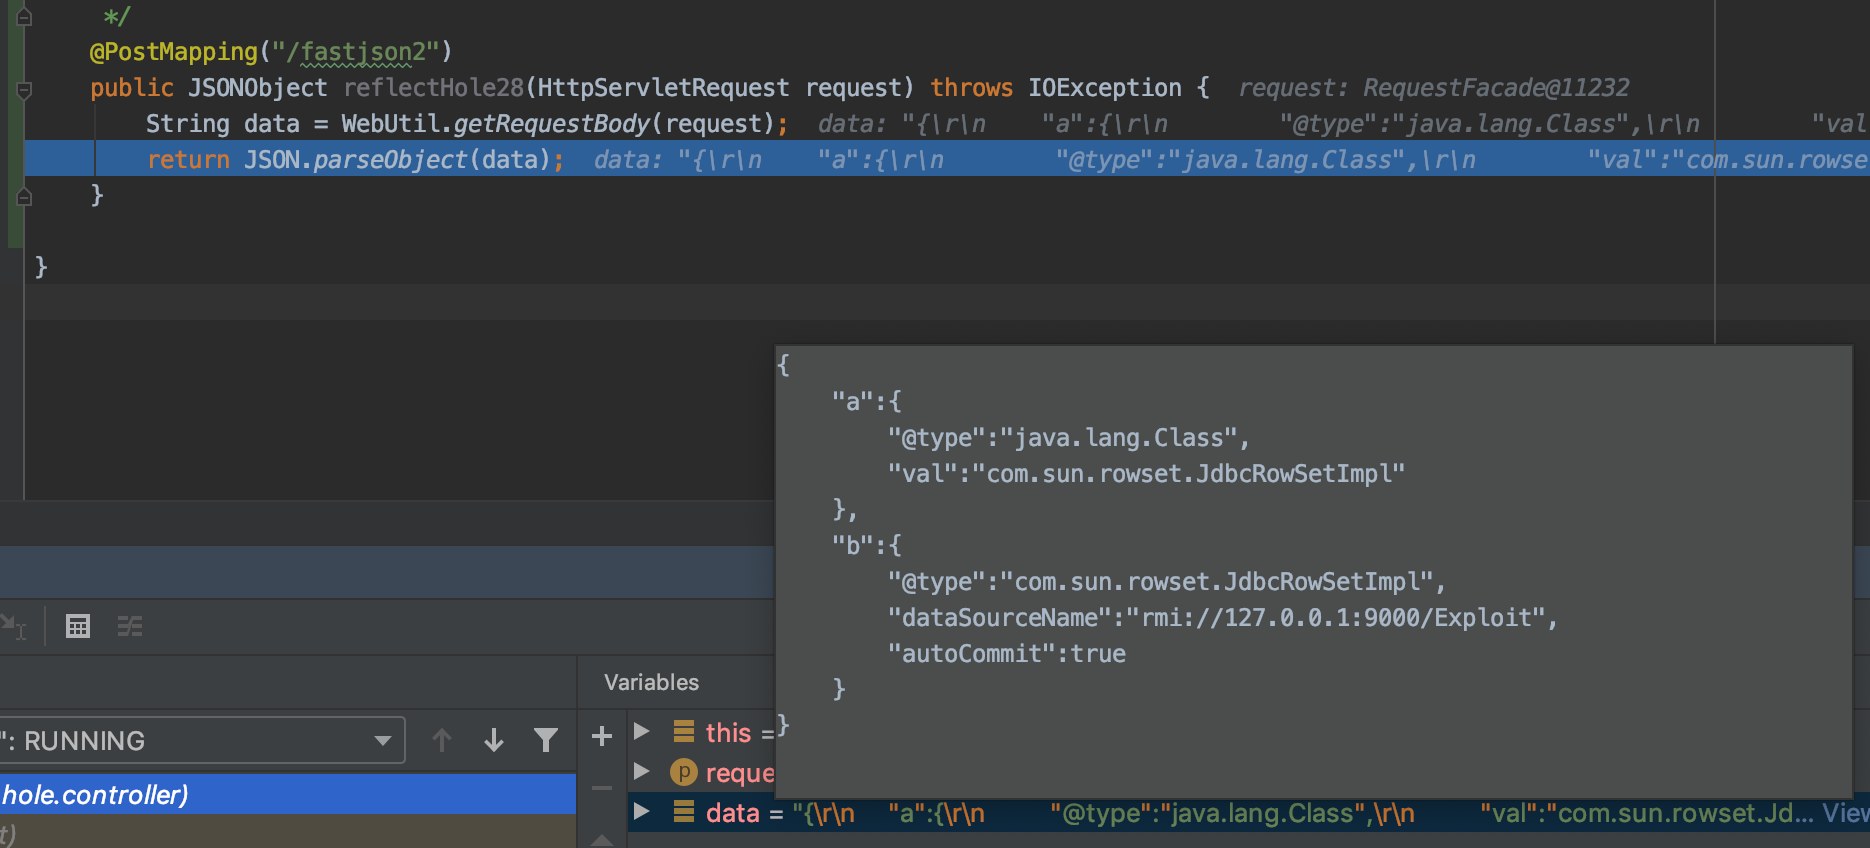Select the hole.controller stack frame
Screen dimensions: 1870x848
[288, 794]
